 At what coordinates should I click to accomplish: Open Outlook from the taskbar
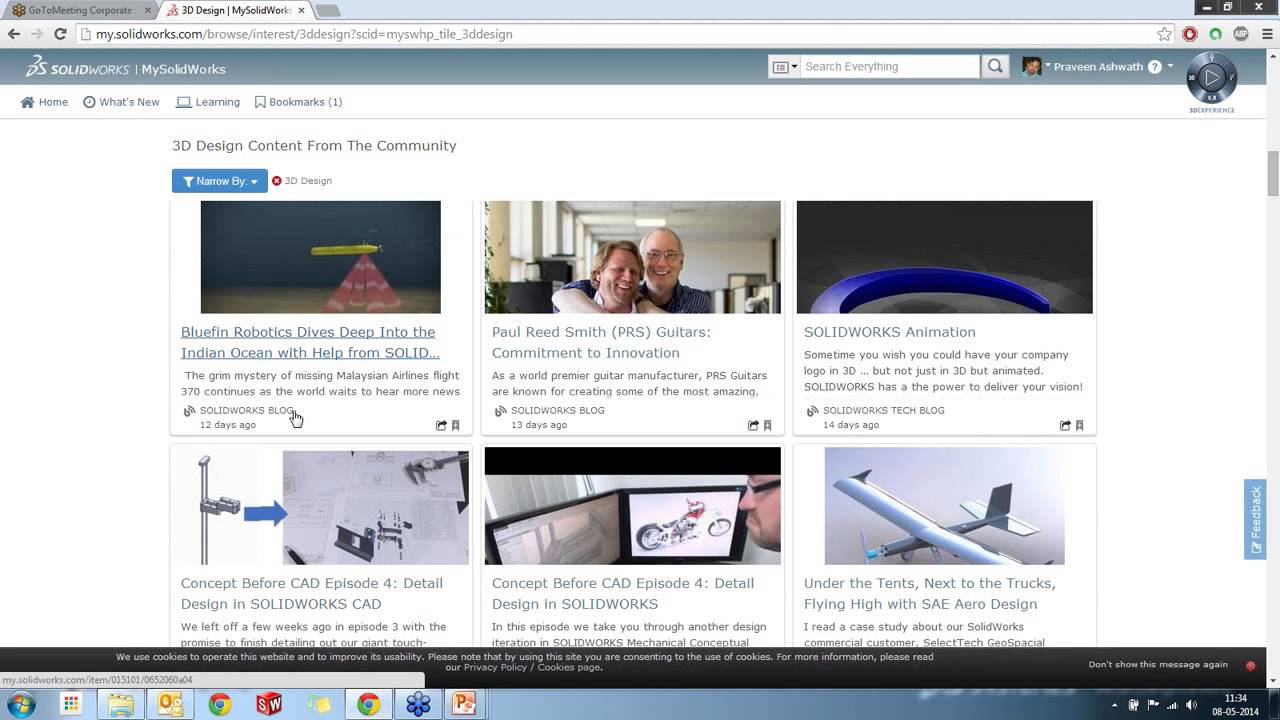[170, 704]
